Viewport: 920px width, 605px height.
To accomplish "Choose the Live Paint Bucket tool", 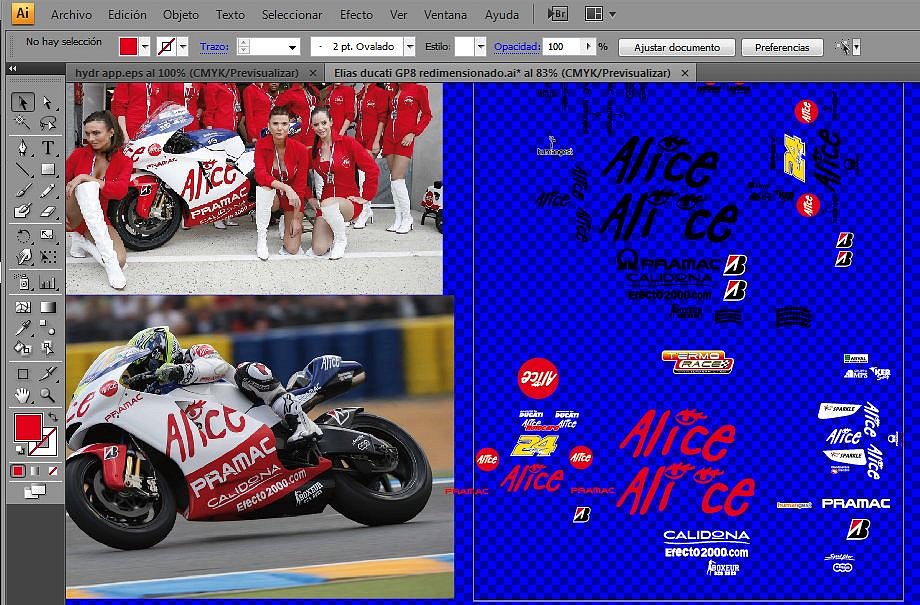I will [x=22, y=348].
